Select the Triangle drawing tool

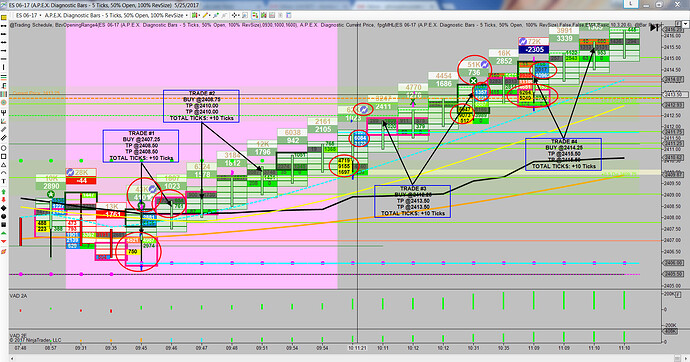click(x=4, y=165)
